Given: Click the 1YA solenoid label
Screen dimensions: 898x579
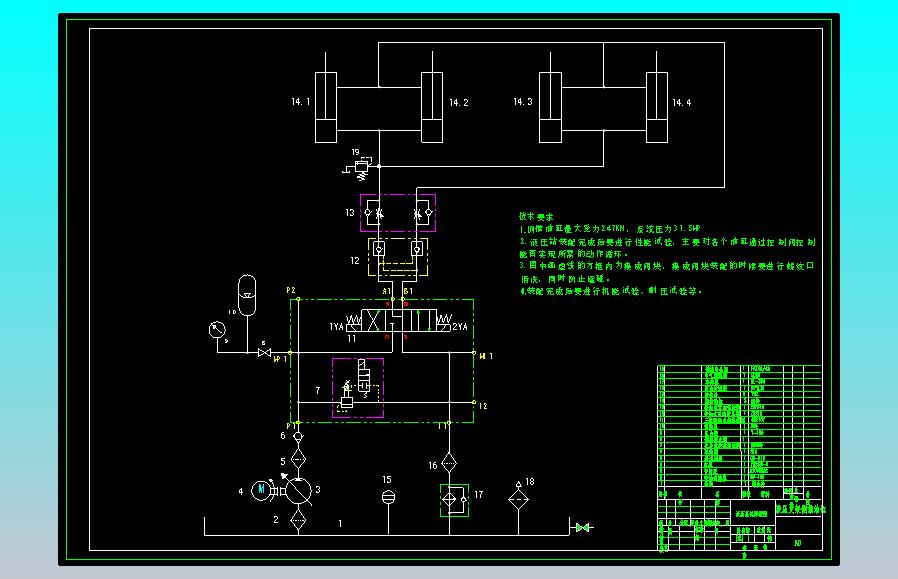Looking at the screenshot, I should pyautogui.click(x=336, y=326).
